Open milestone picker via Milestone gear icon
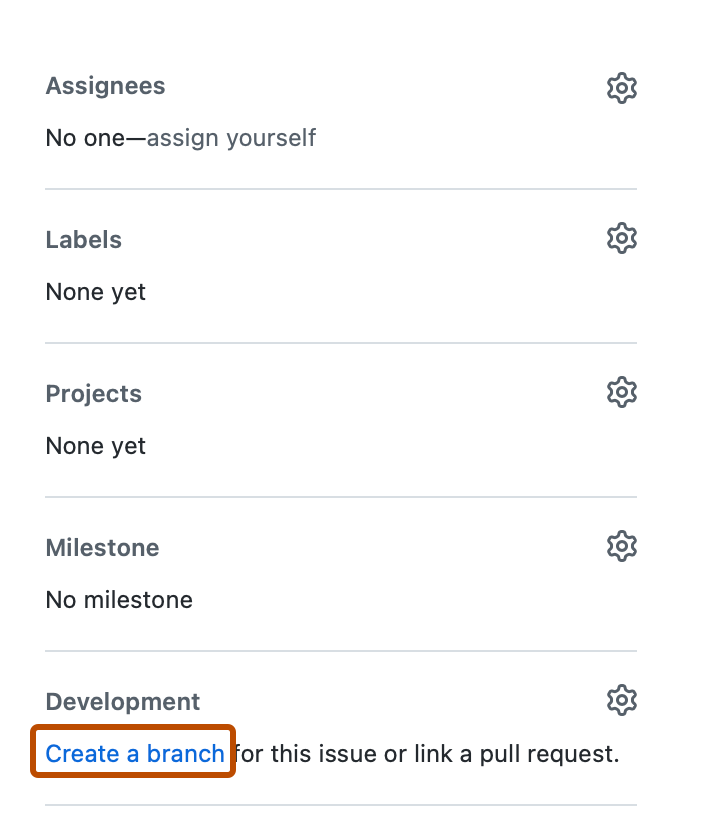This screenshot has height=840, width=706. point(621,546)
